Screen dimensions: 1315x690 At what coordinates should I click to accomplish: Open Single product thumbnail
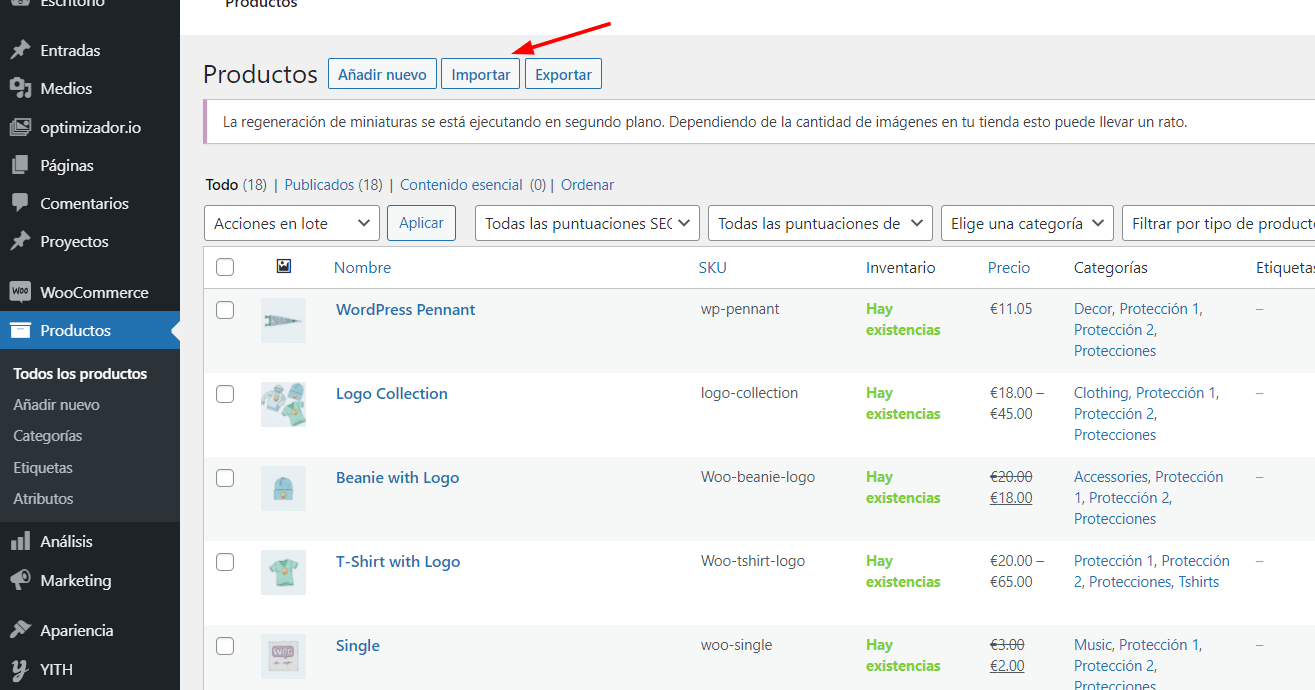pos(283,656)
